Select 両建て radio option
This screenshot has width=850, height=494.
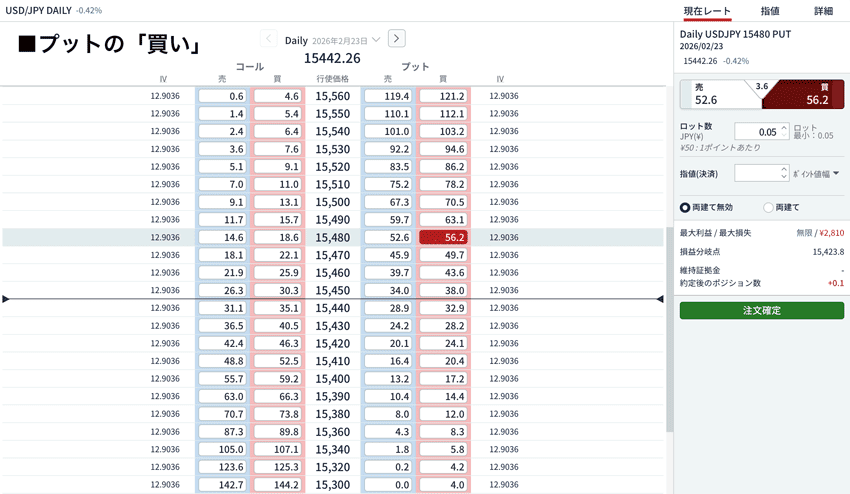tap(768, 207)
